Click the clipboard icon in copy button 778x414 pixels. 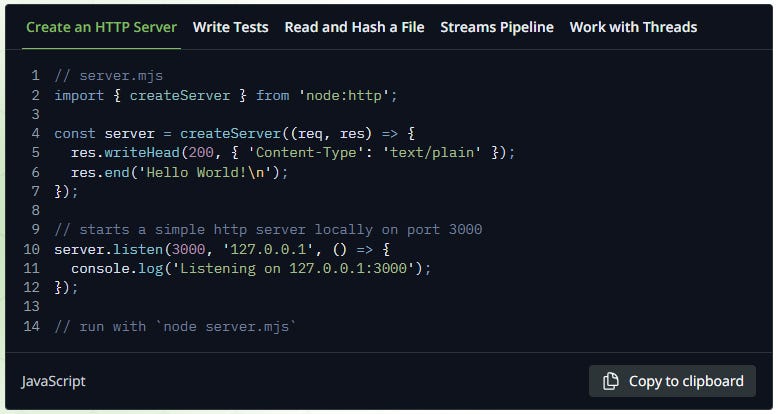point(611,381)
